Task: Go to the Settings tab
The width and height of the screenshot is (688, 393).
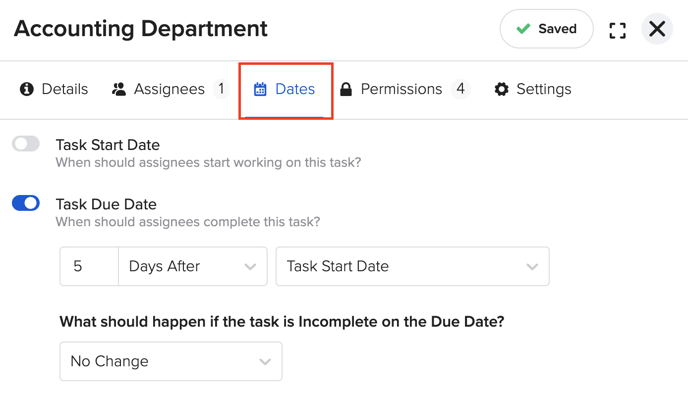Action: click(x=533, y=89)
